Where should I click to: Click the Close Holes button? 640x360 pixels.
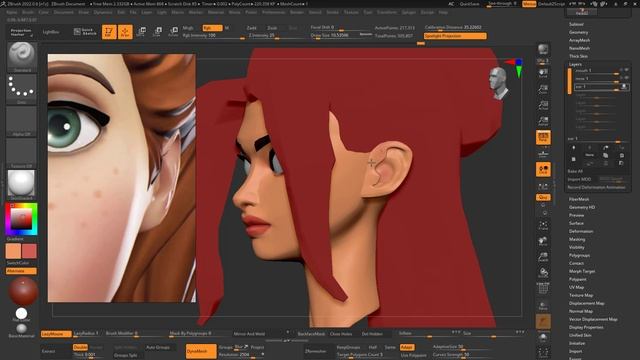click(x=341, y=334)
